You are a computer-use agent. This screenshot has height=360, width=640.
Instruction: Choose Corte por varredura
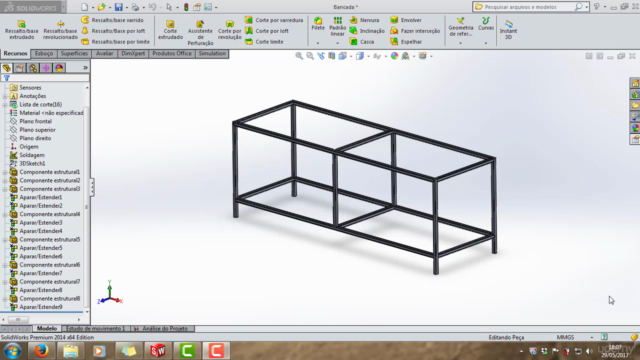[274, 20]
